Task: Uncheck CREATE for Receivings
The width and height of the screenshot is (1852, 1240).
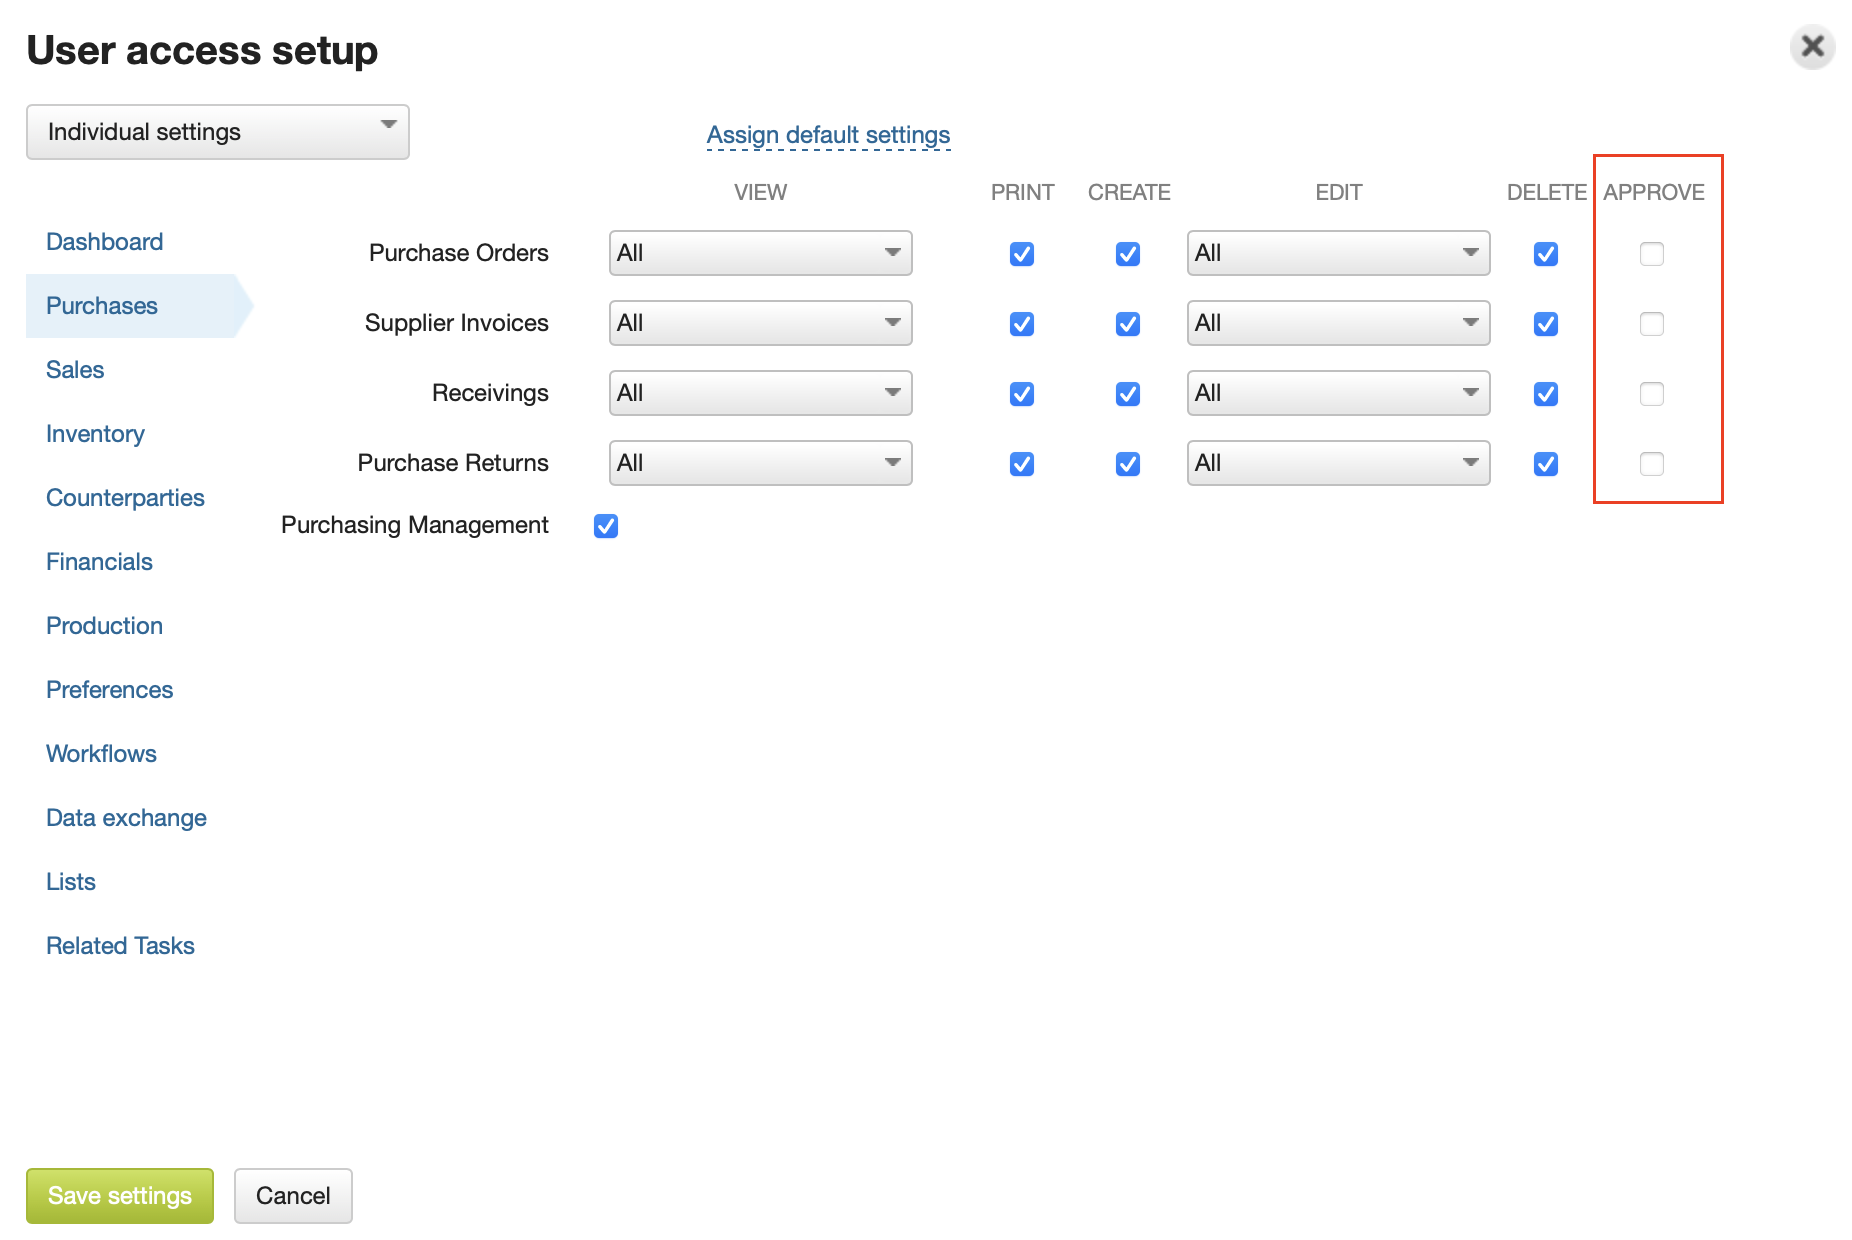Action: click(1128, 394)
